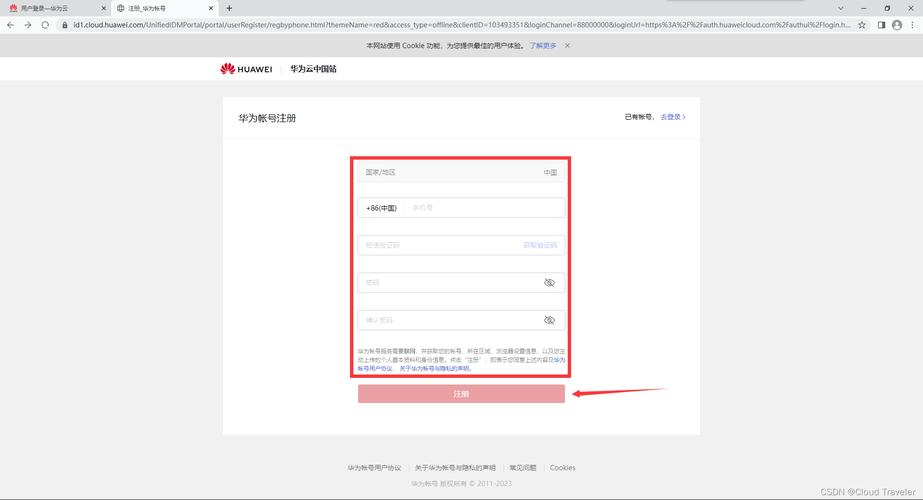Click the 去登录 link
The height and width of the screenshot is (500, 923).
tap(673, 117)
